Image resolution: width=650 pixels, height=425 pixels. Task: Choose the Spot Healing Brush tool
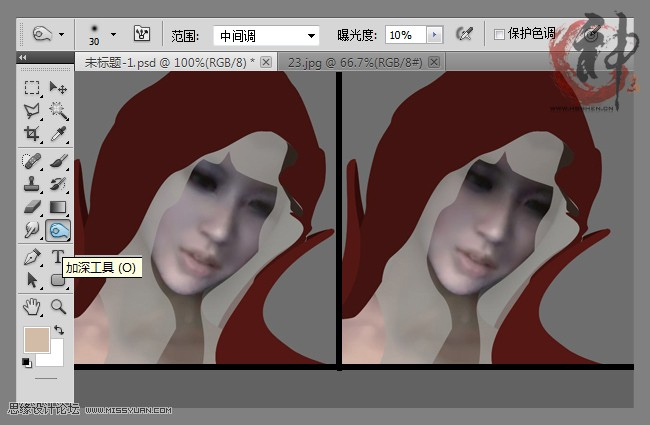point(32,161)
